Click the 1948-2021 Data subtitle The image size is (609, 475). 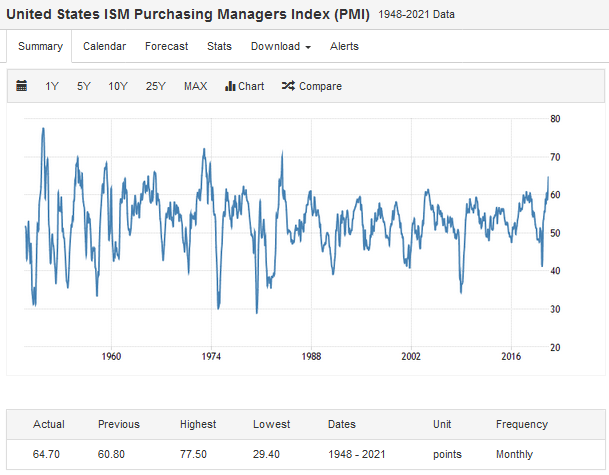(x=416, y=14)
